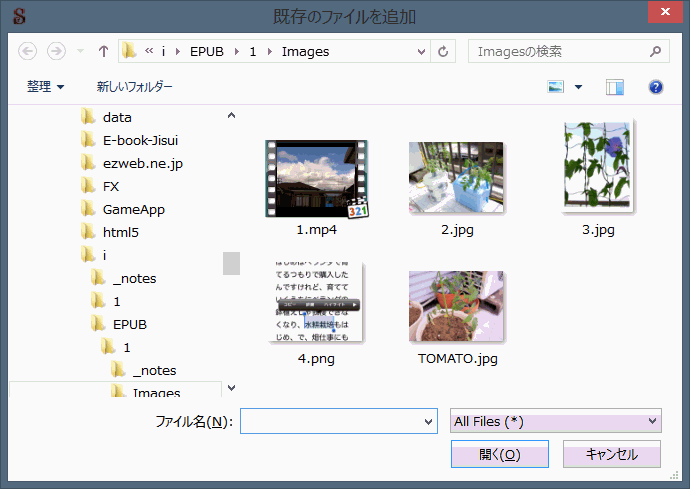
Task: Open the view options dropdown arrow
Action: click(x=578, y=87)
